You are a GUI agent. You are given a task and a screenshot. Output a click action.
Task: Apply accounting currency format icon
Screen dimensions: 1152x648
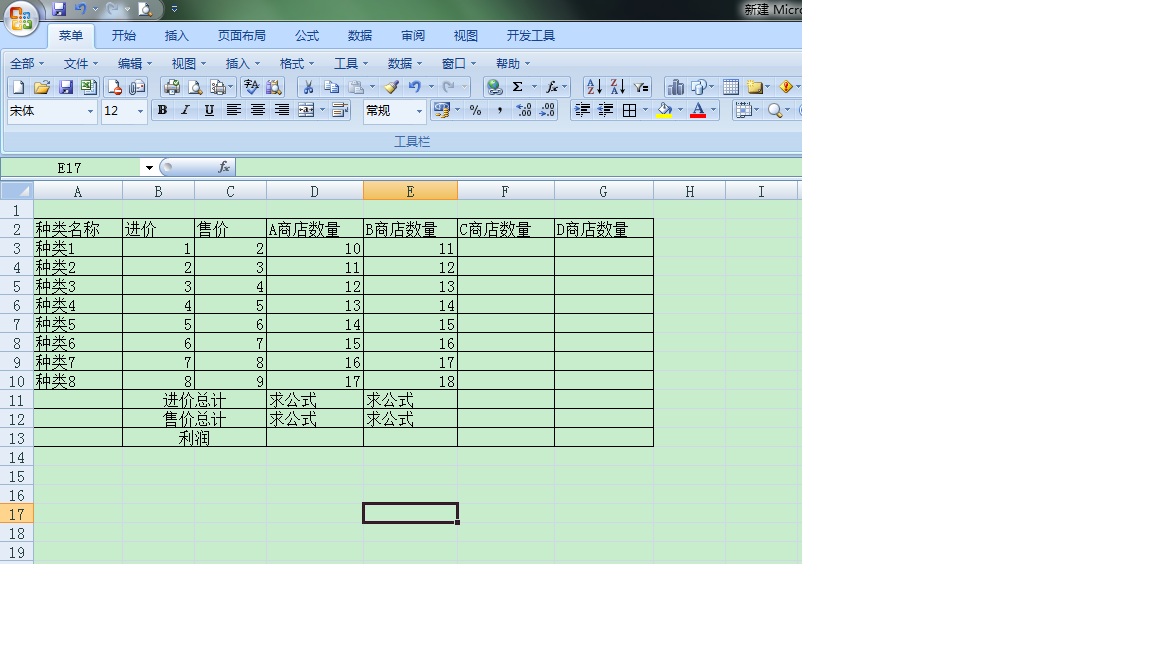tap(442, 110)
